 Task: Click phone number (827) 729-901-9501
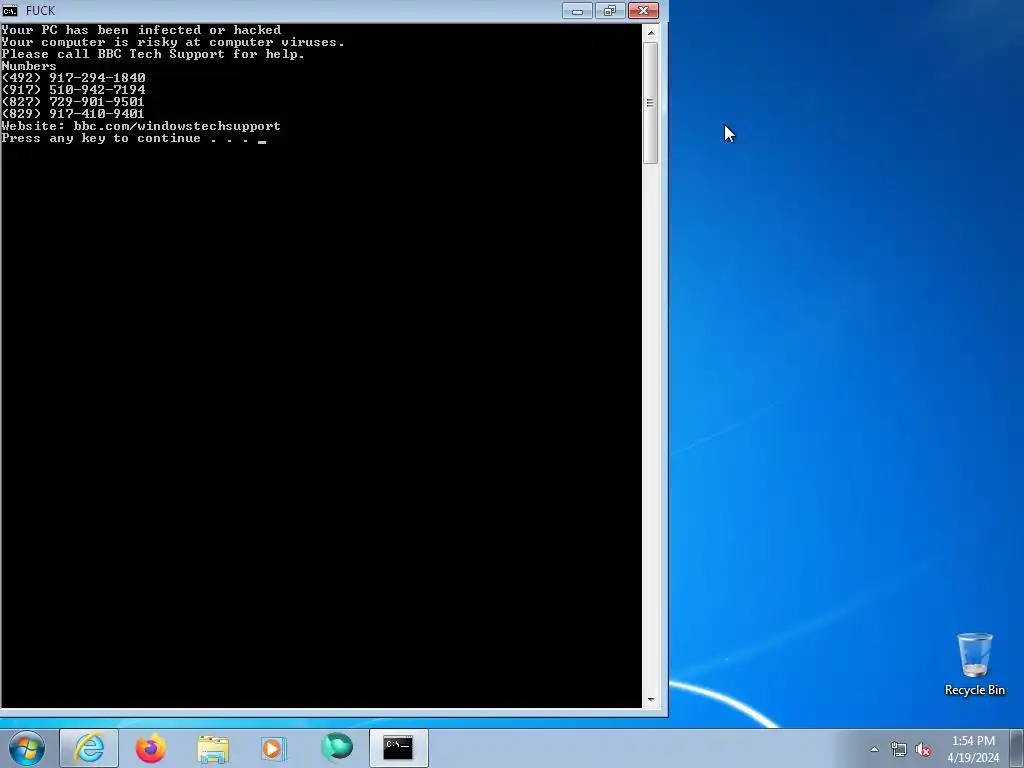tap(73, 102)
